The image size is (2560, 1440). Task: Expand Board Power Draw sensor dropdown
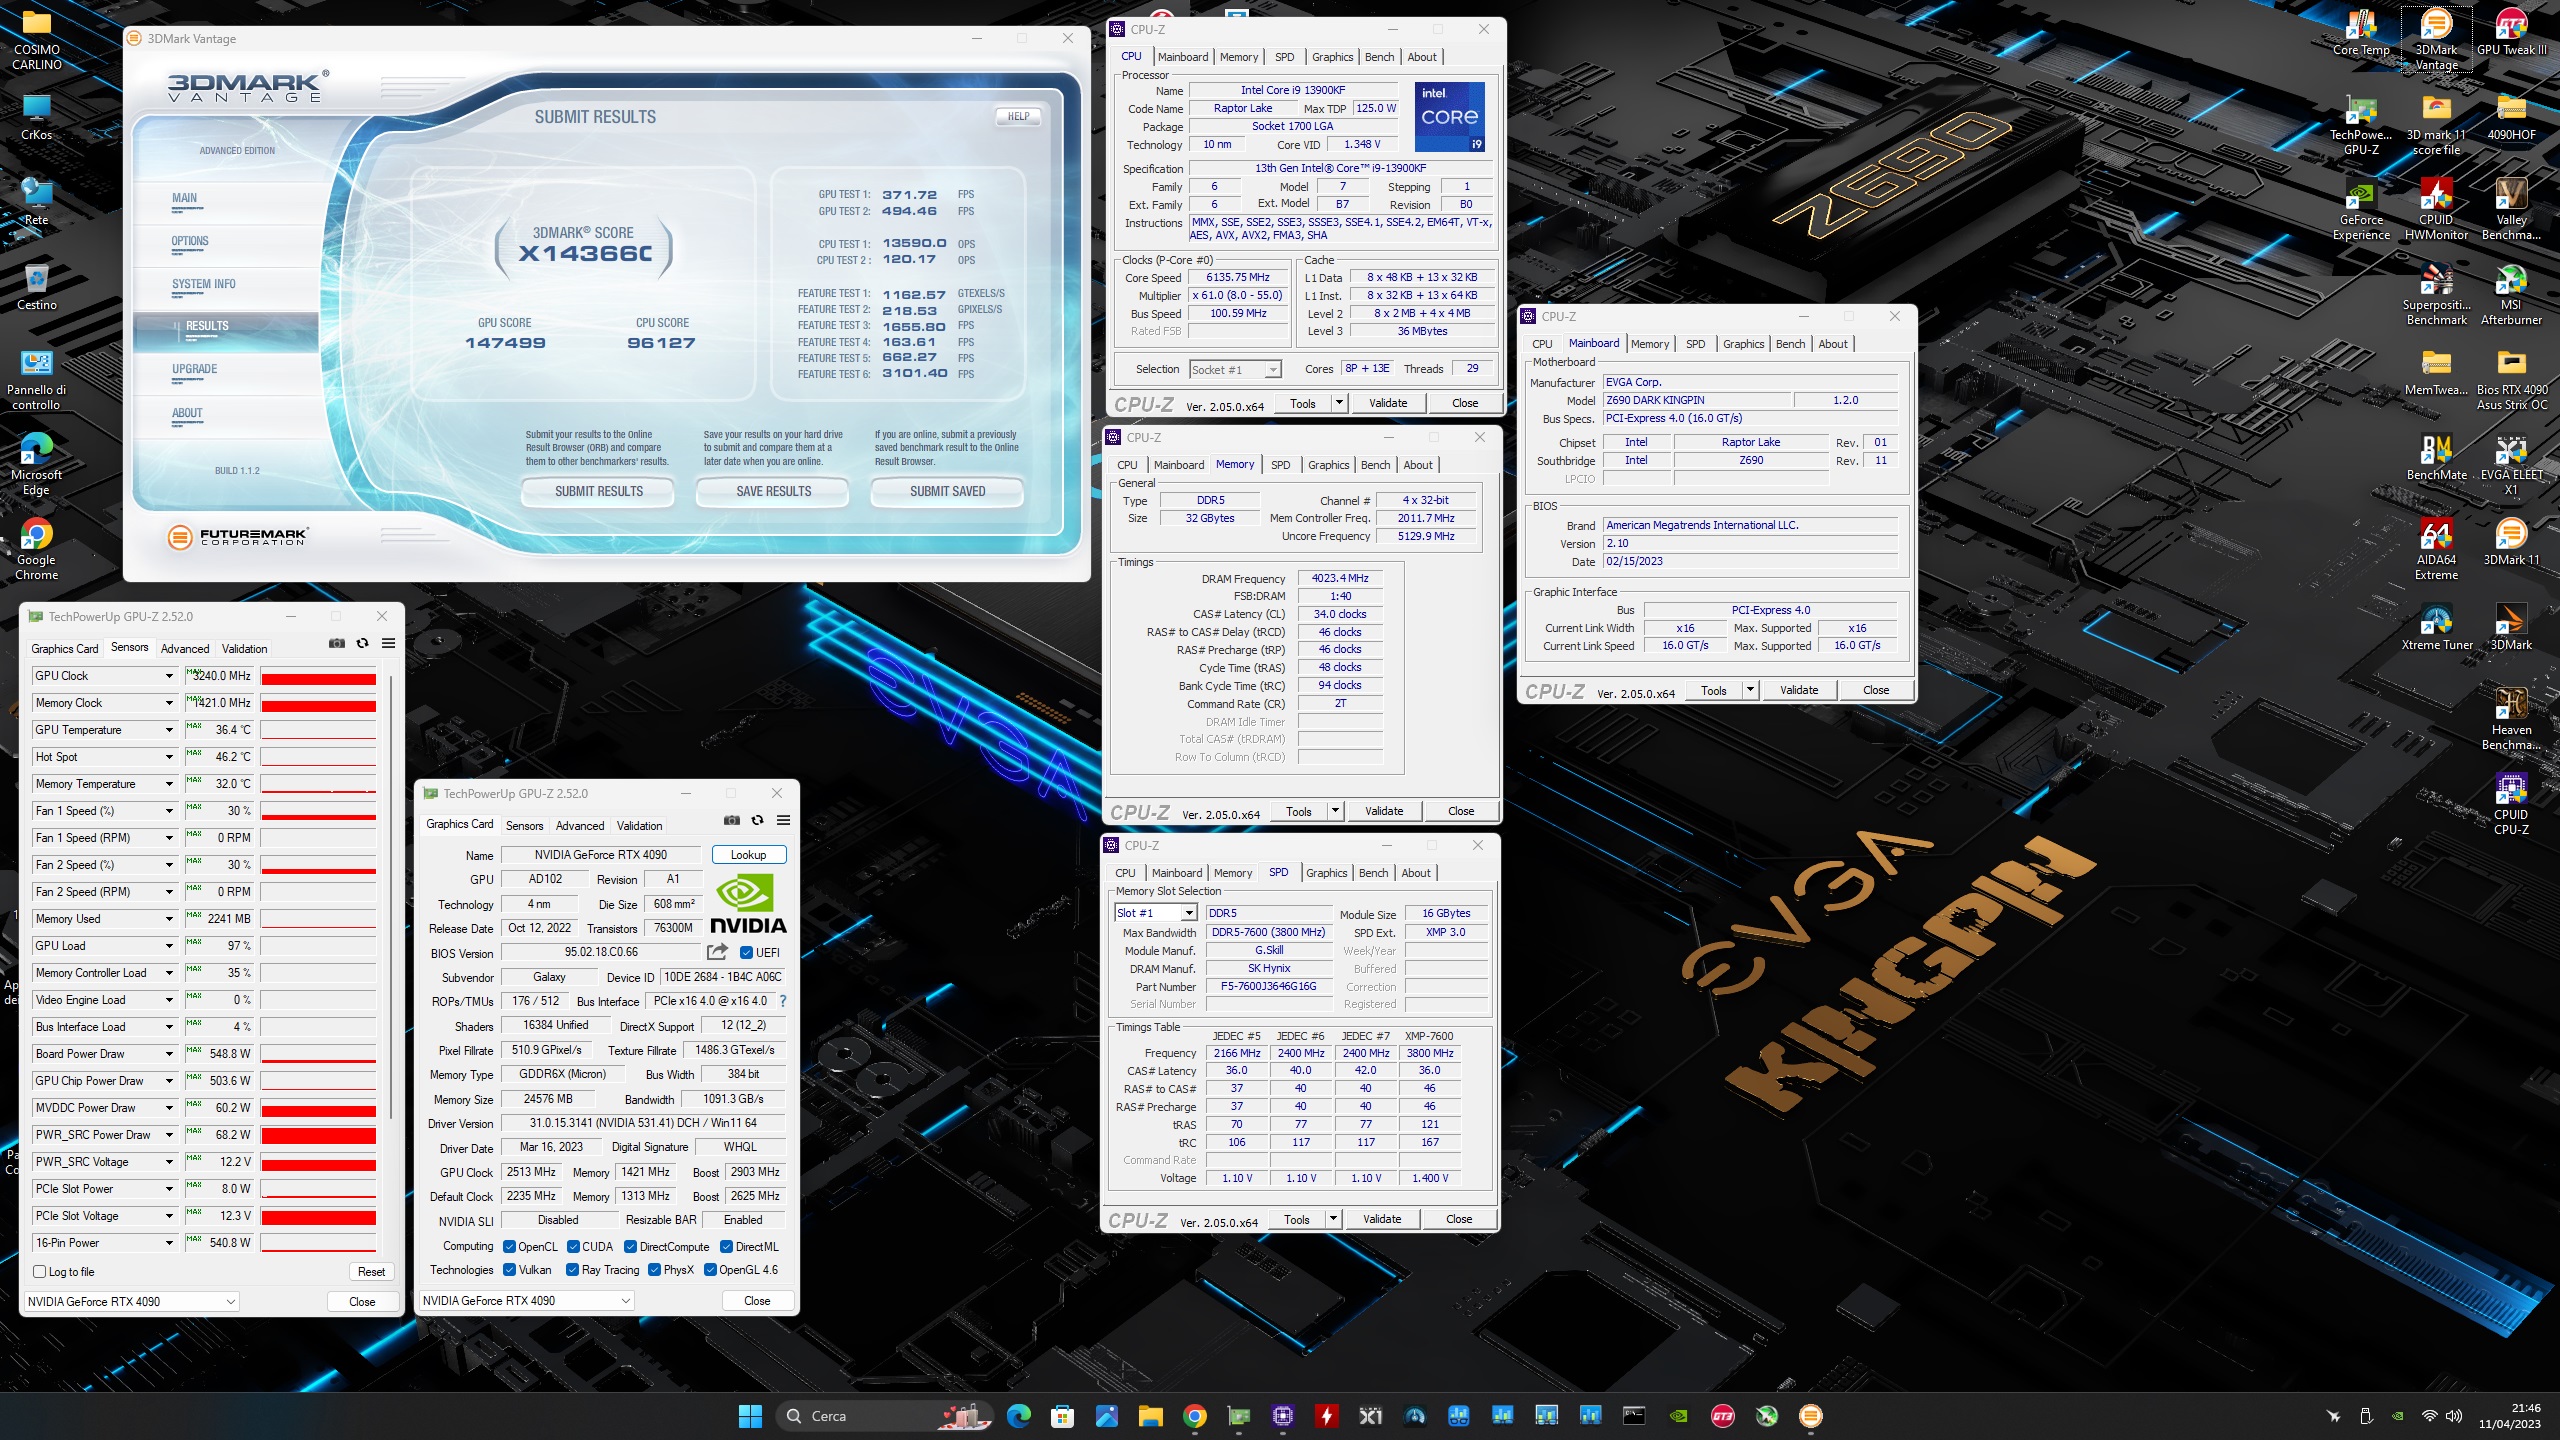click(169, 1054)
